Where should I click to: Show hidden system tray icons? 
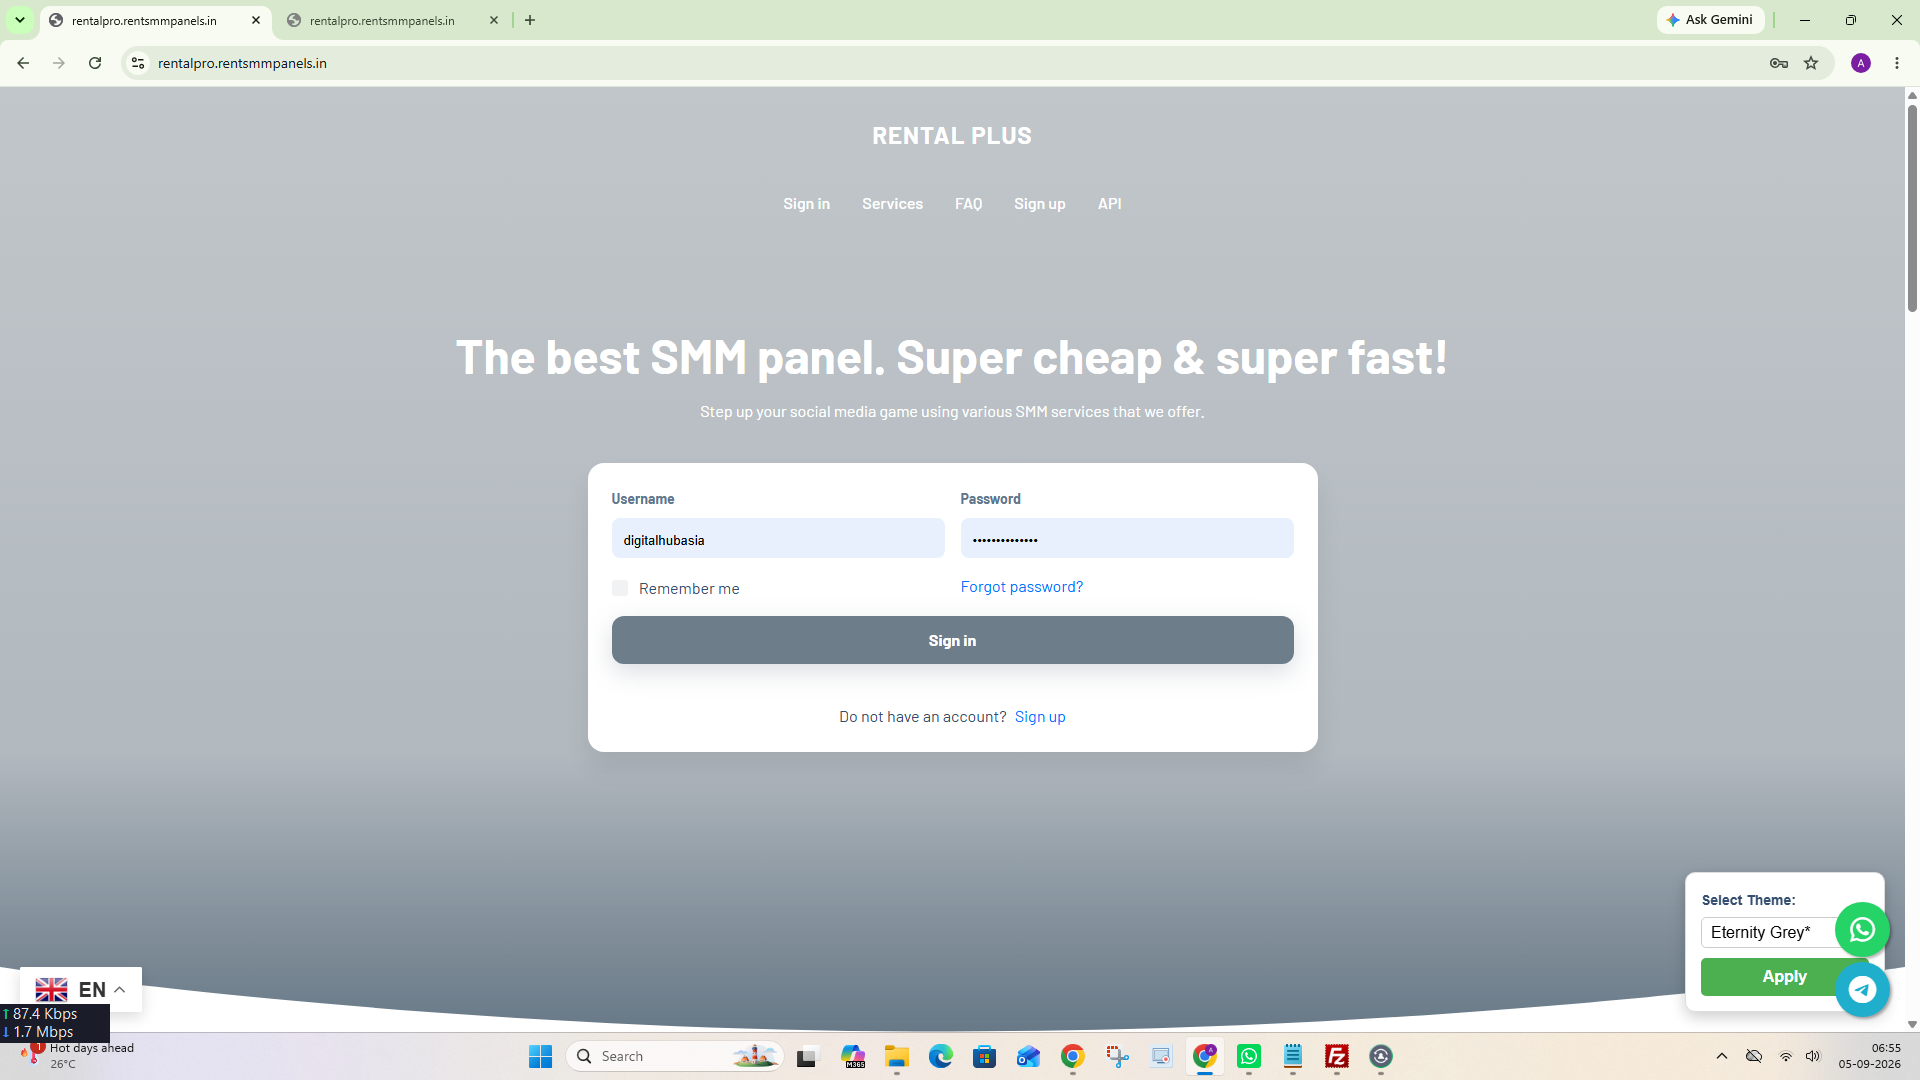pyautogui.click(x=1722, y=1056)
